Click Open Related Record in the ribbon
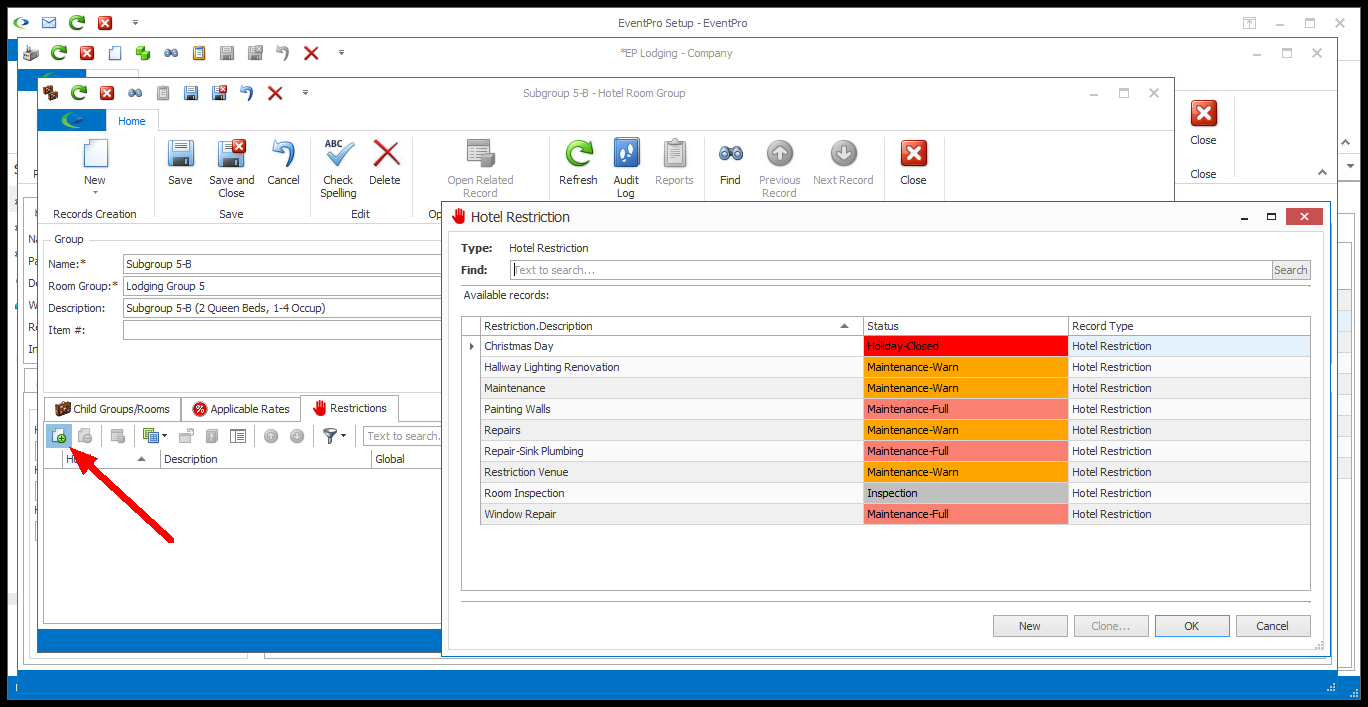 pos(480,168)
